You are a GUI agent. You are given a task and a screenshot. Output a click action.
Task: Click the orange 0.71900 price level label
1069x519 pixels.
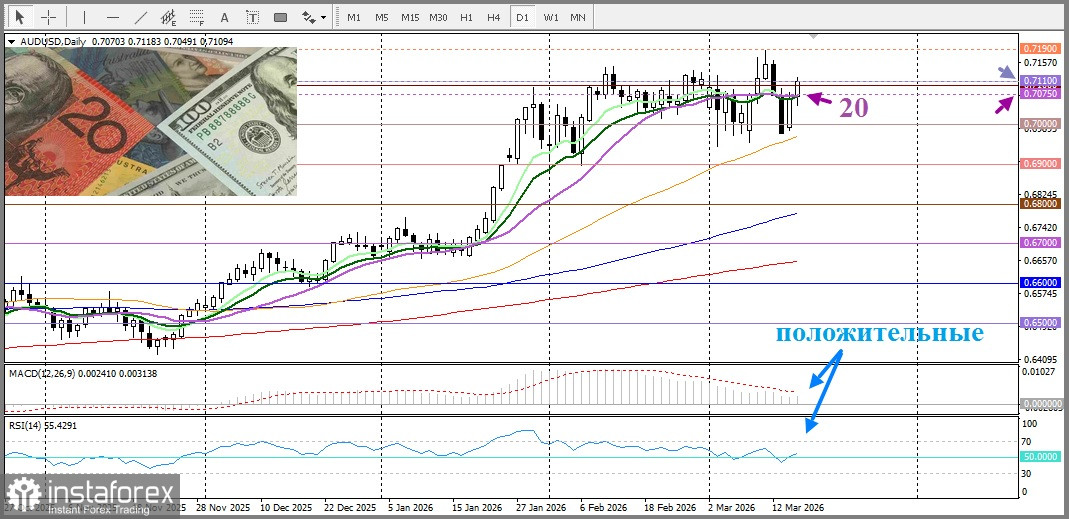pyautogui.click(x=1034, y=49)
